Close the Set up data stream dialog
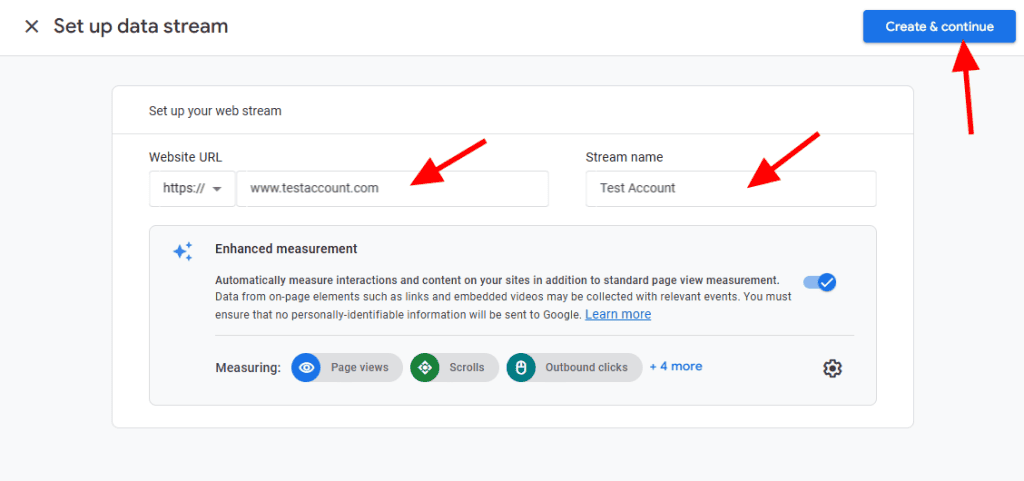 coord(32,26)
